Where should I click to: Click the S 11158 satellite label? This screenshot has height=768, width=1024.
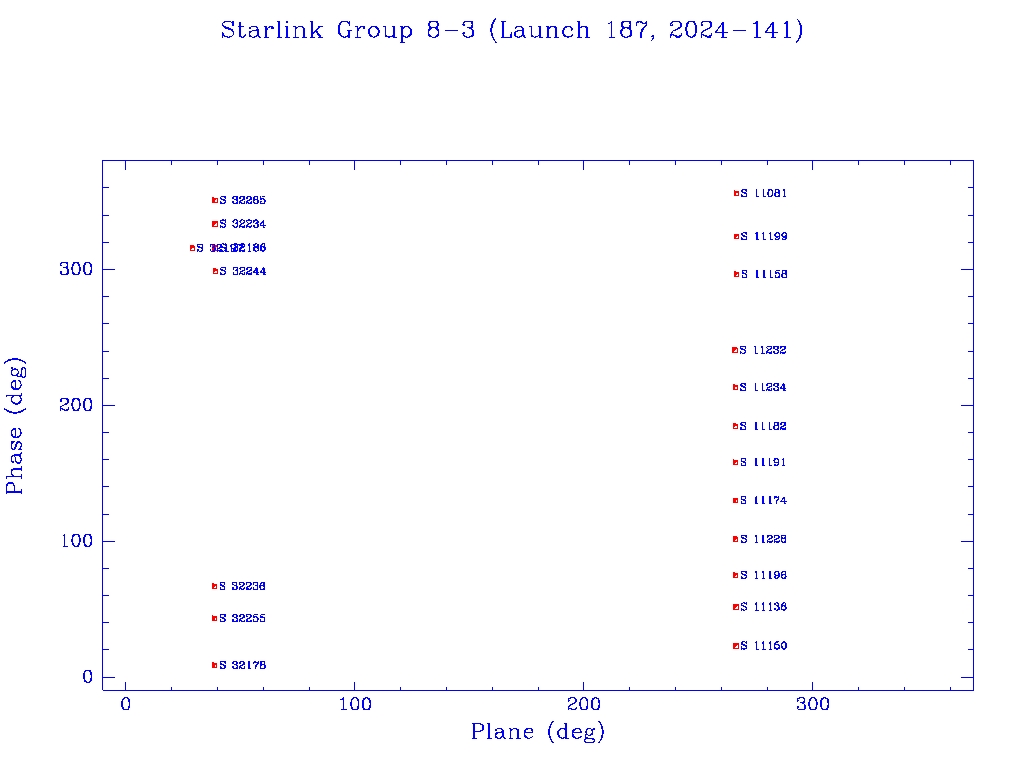[x=764, y=274]
